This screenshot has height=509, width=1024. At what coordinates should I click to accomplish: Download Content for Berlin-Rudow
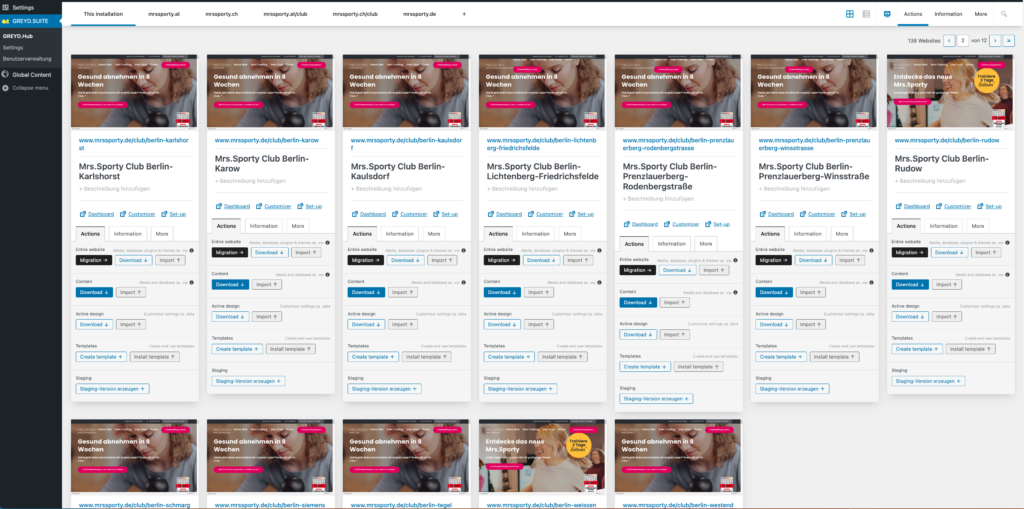(x=910, y=285)
